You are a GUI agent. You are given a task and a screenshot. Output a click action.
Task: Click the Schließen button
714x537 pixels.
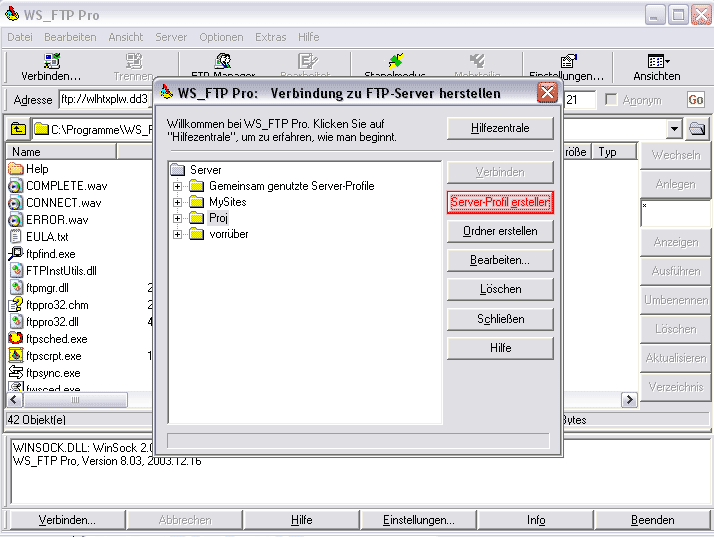pos(500,319)
